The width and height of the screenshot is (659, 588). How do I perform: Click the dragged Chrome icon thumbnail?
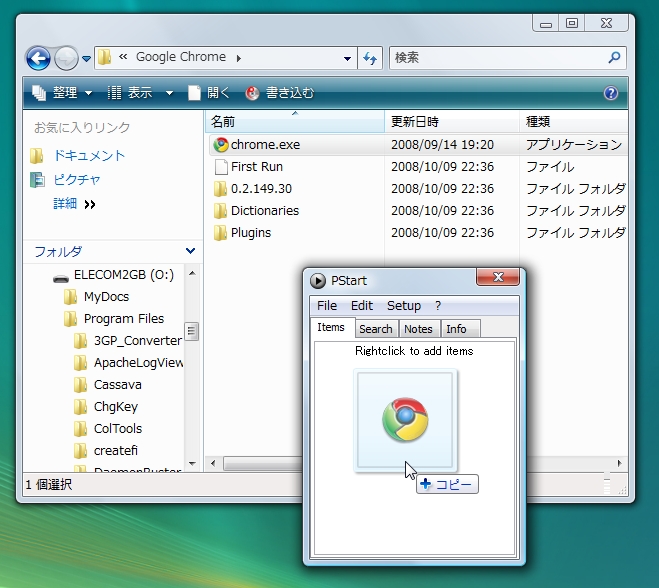tap(405, 419)
